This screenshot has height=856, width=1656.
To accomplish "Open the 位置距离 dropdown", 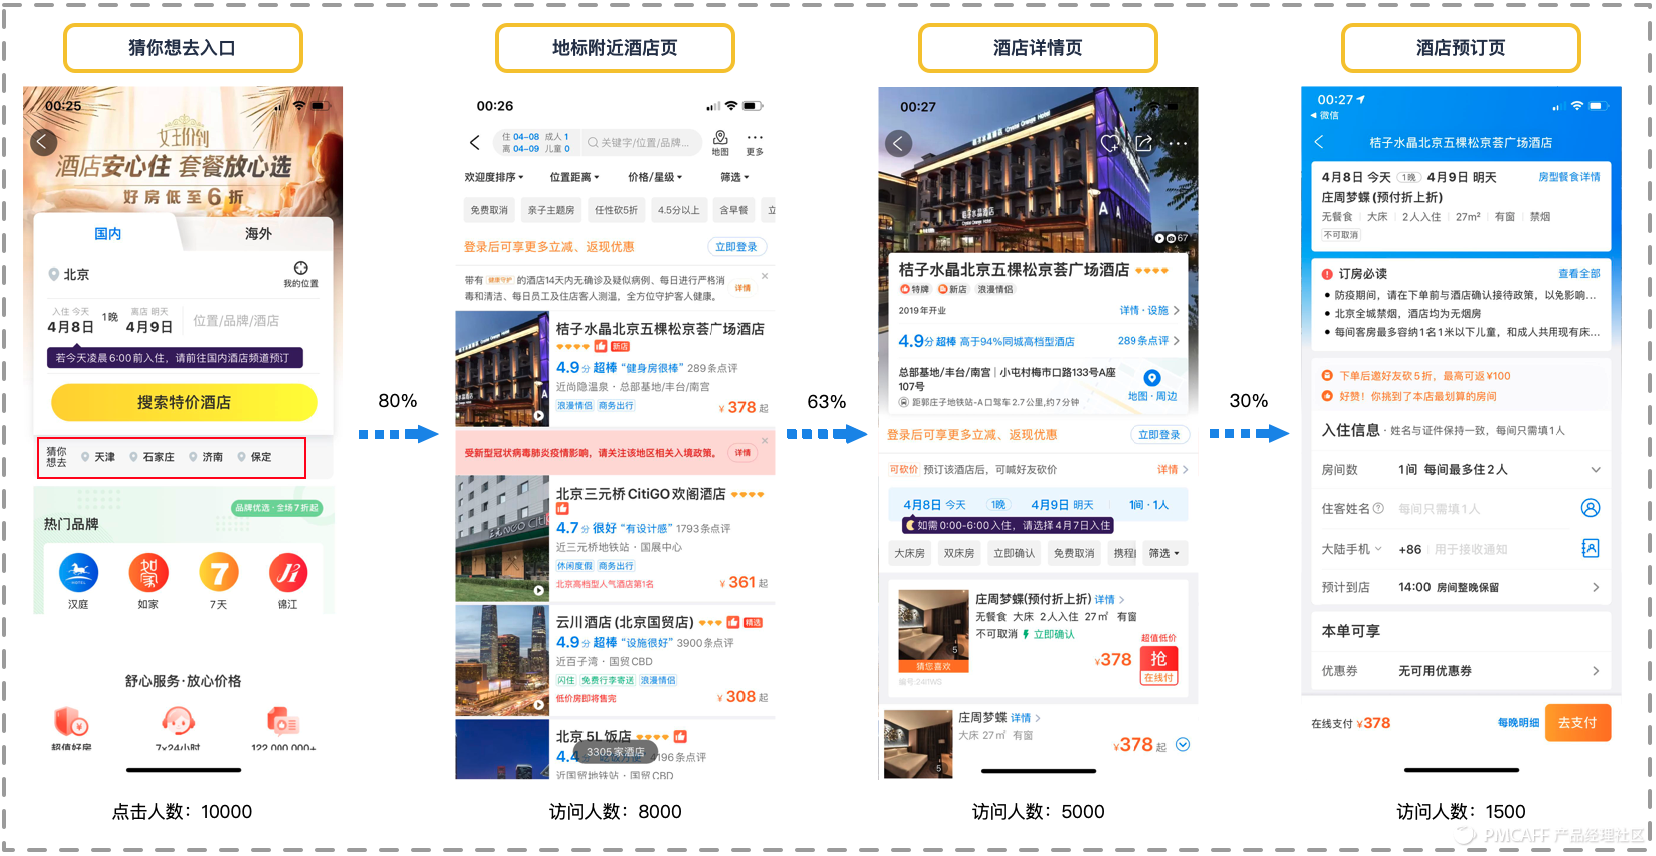I will 574,177.
